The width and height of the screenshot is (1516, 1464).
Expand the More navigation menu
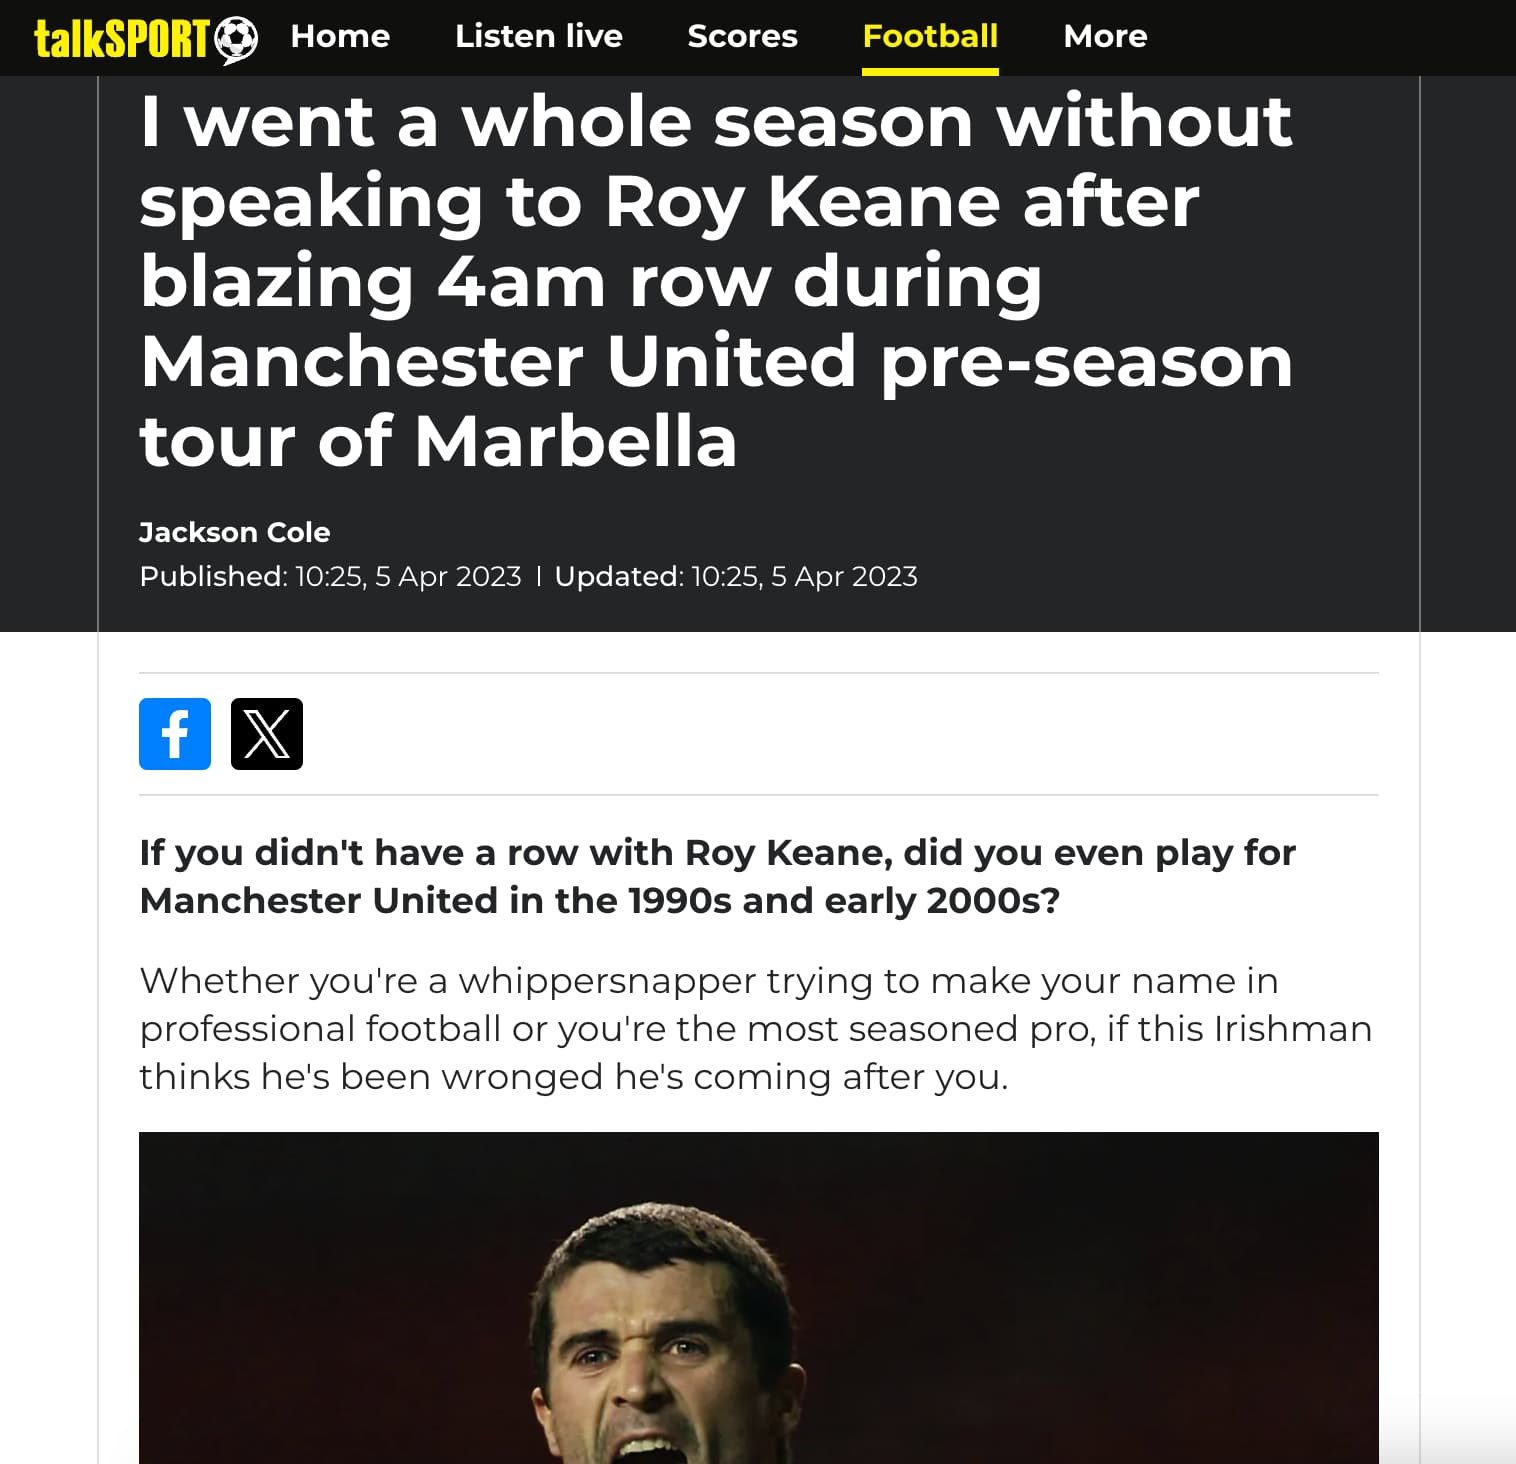[x=1105, y=36]
